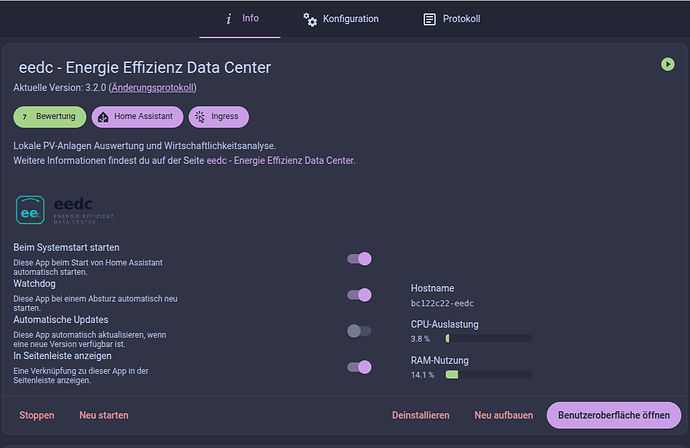Click the Deinstallieren button

tap(421, 415)
